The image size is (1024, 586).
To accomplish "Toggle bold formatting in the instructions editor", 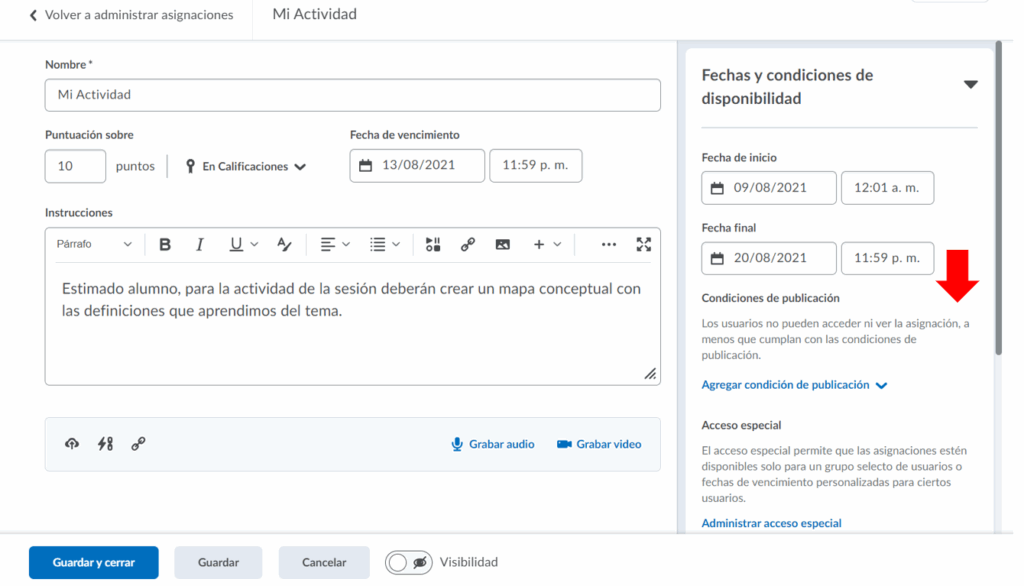I will pyautogui.click(x=165, y=245).
